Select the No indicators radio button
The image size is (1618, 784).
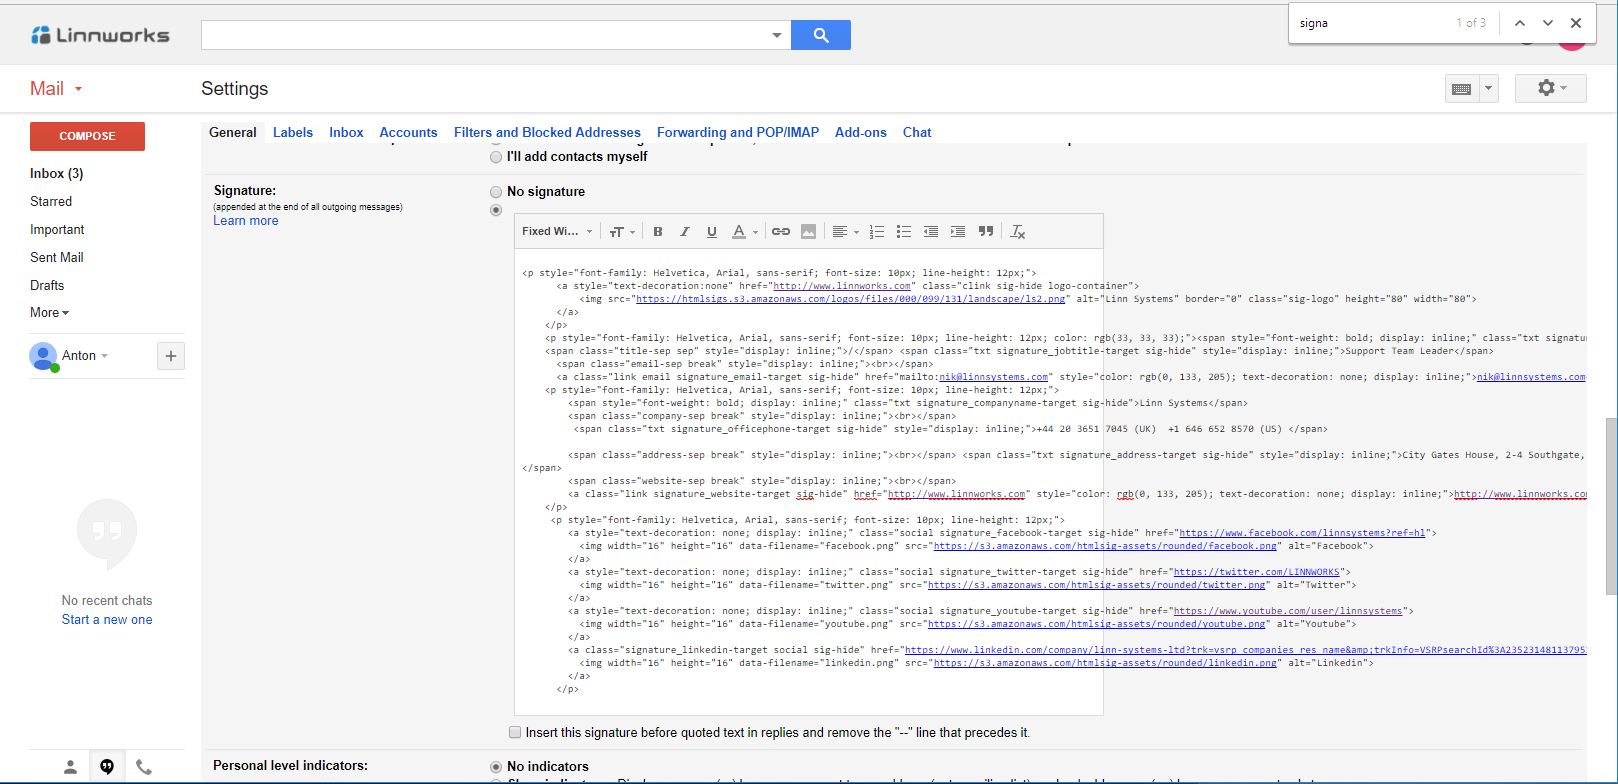click(x=496, y=767)
